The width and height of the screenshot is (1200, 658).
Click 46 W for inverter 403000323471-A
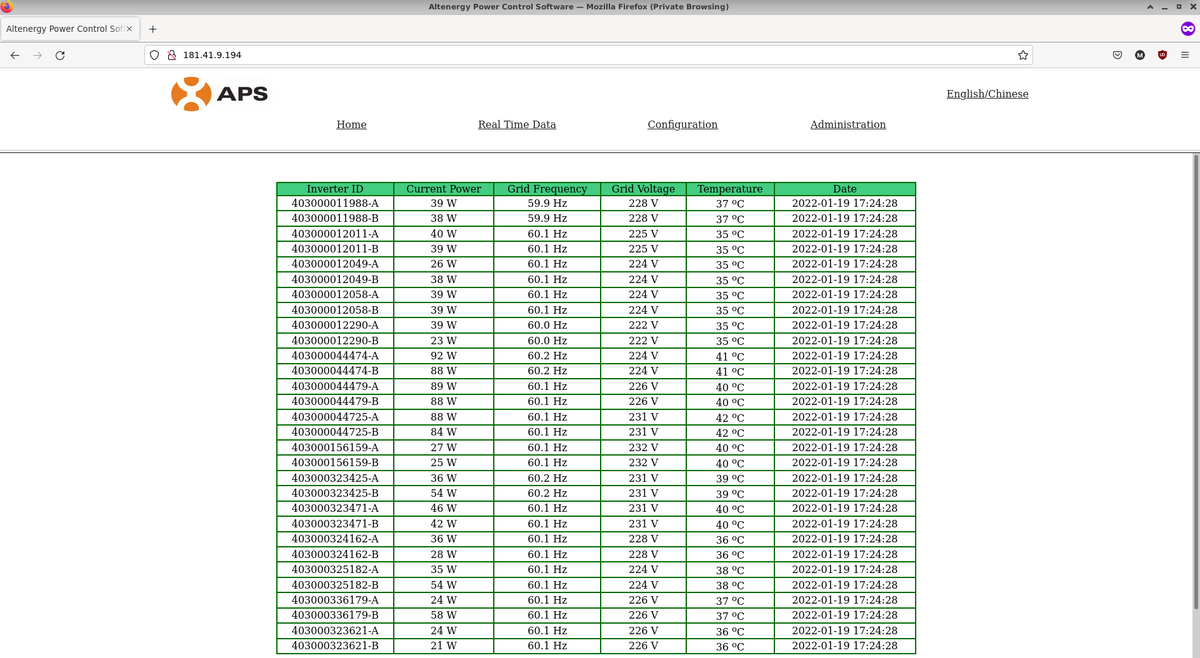click(443, 508)
